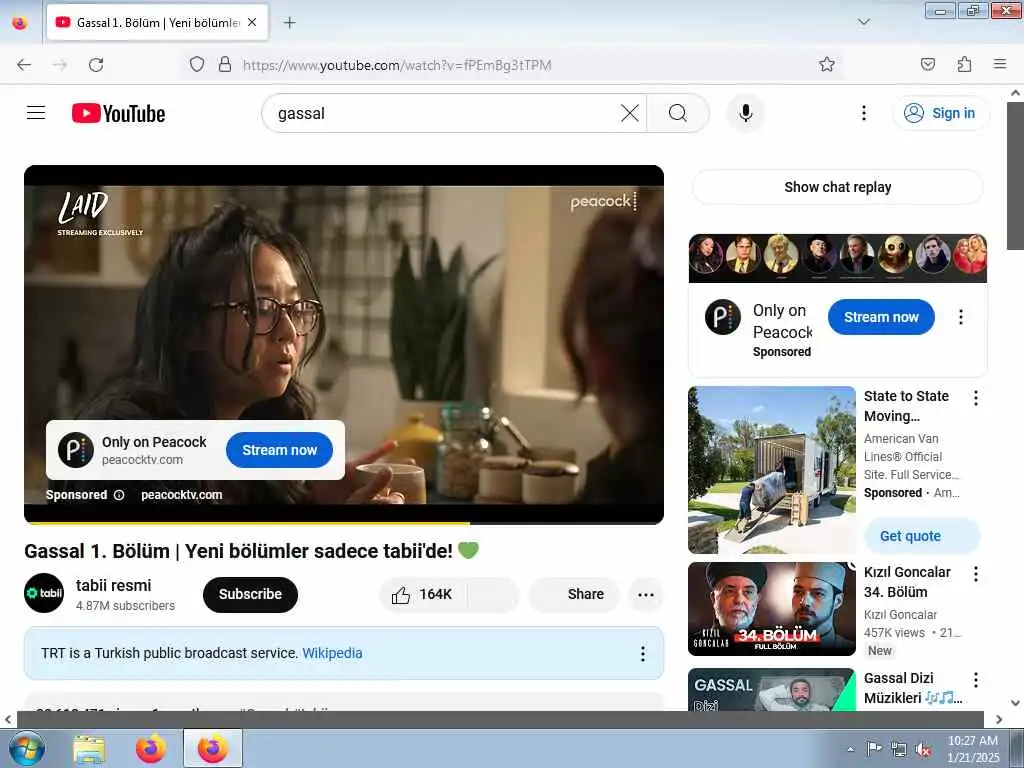Open Windows Explorer from the taskbar
1024x768 pixels.
click(x=89, y=749)
